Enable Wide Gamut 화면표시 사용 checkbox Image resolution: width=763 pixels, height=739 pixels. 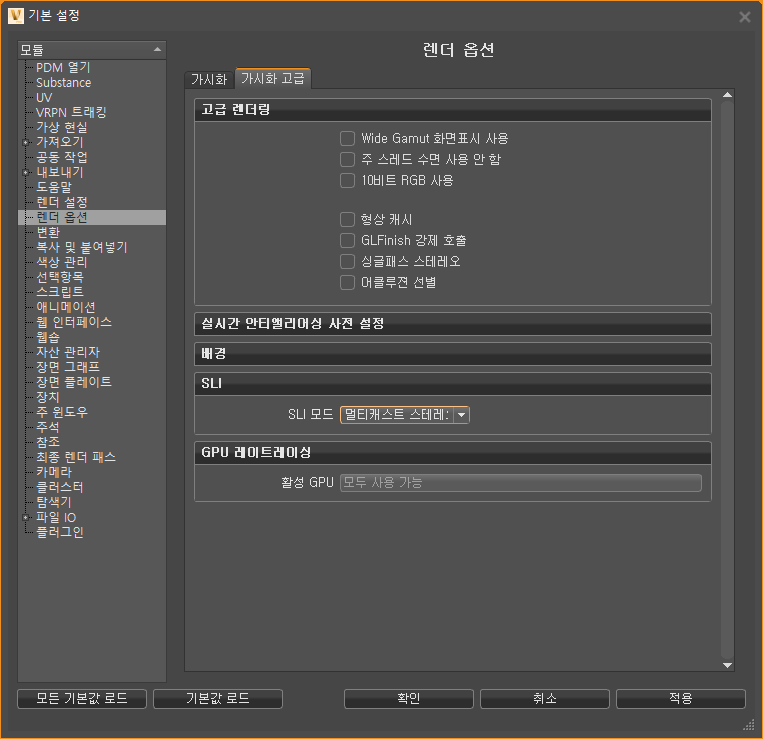pyautogui.click(x=347, y=138)
